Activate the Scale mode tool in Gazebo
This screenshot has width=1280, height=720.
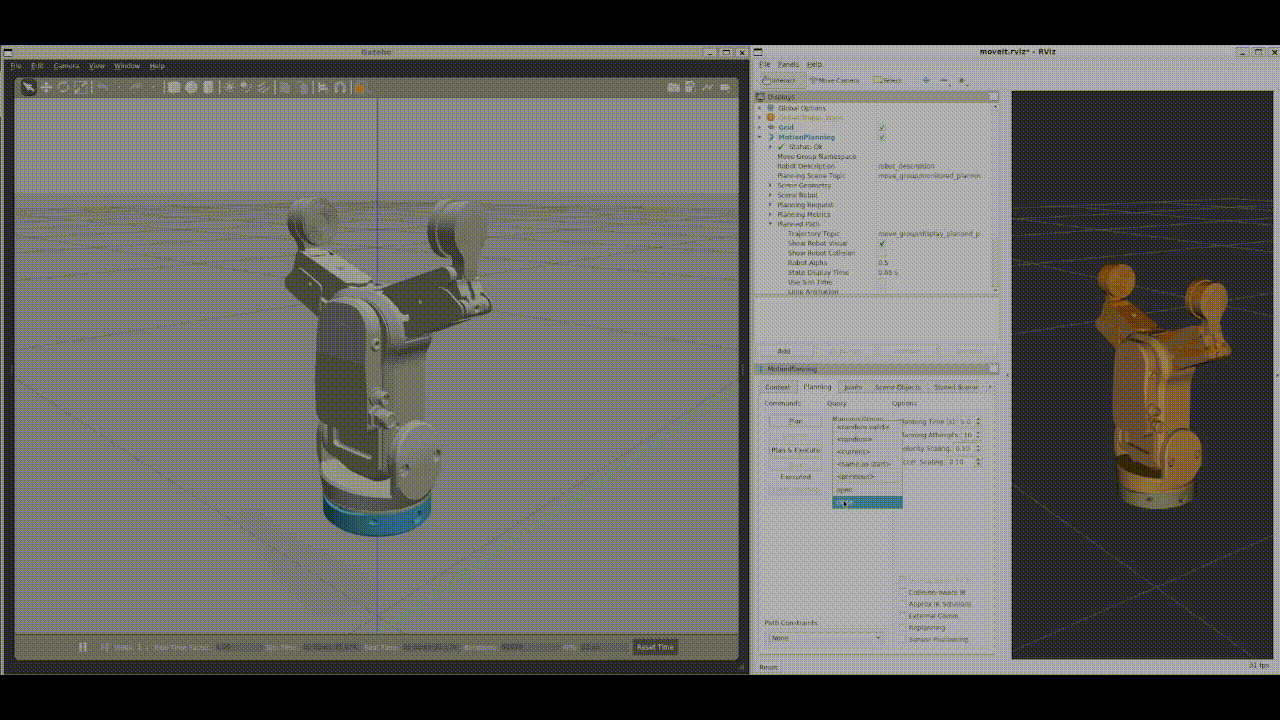[81, 87]
